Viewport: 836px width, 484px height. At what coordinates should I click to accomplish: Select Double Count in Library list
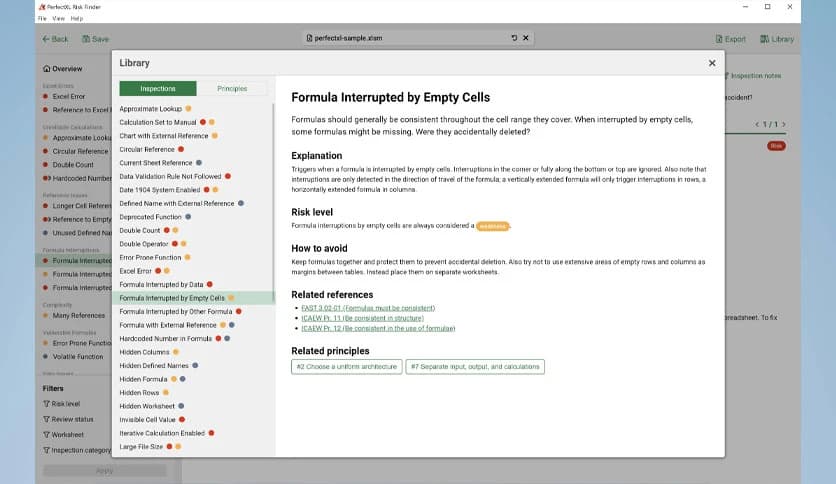149,230
